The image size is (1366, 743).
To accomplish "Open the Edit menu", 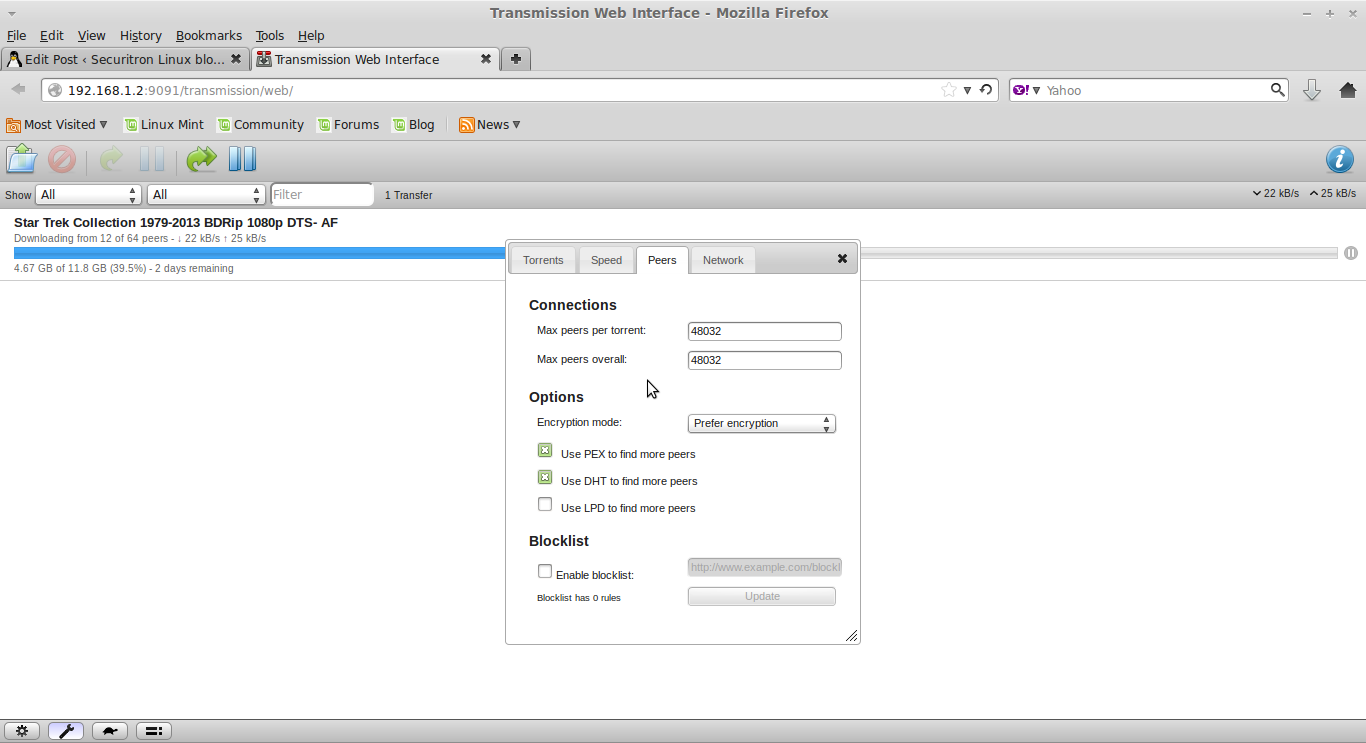I will tap(51, 35).
